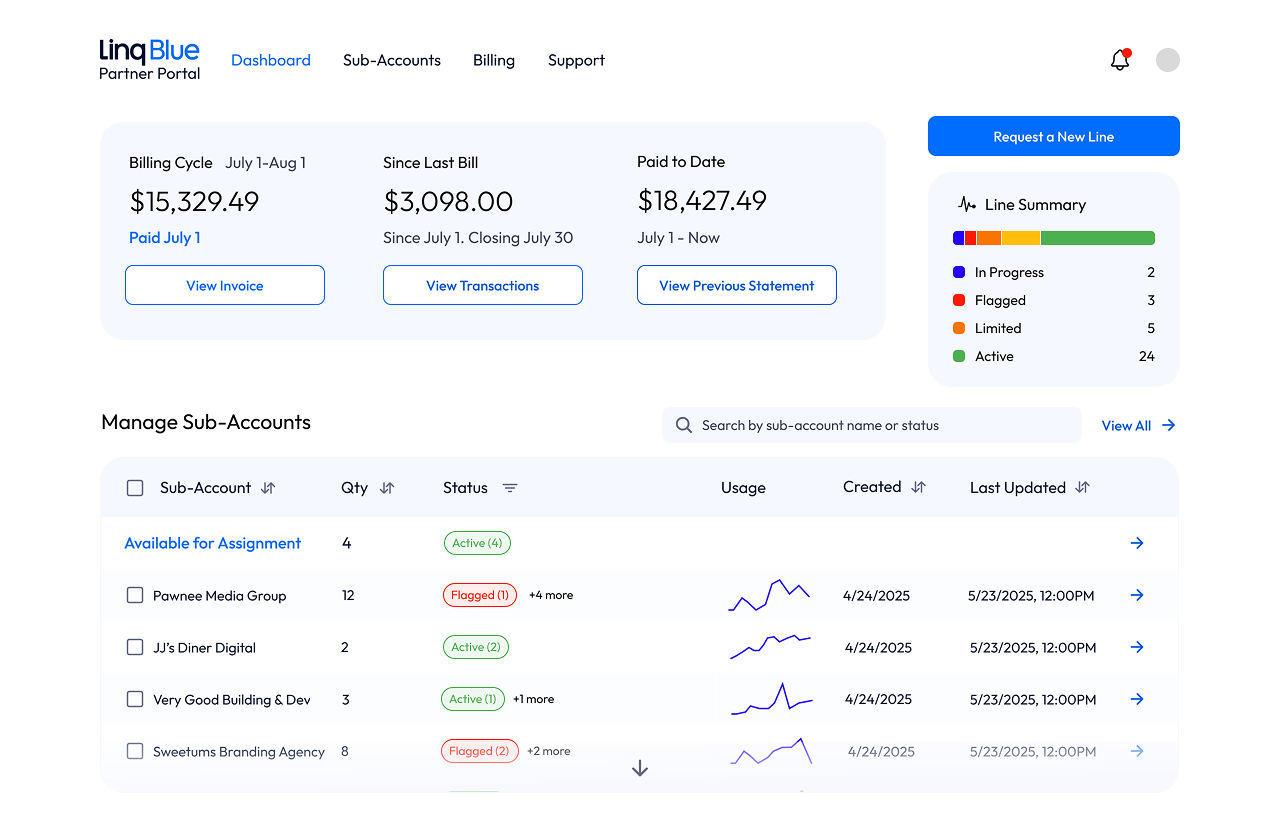Open the Support nav item
This screenshot has height=832, width=1280.
(x=576, y=60)
